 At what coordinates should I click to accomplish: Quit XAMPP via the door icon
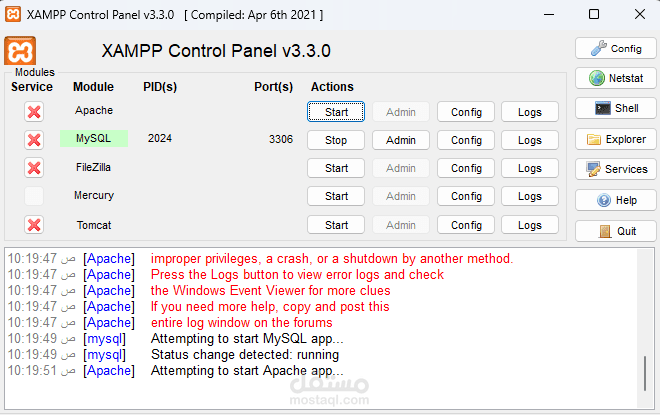tap(605, 231)
